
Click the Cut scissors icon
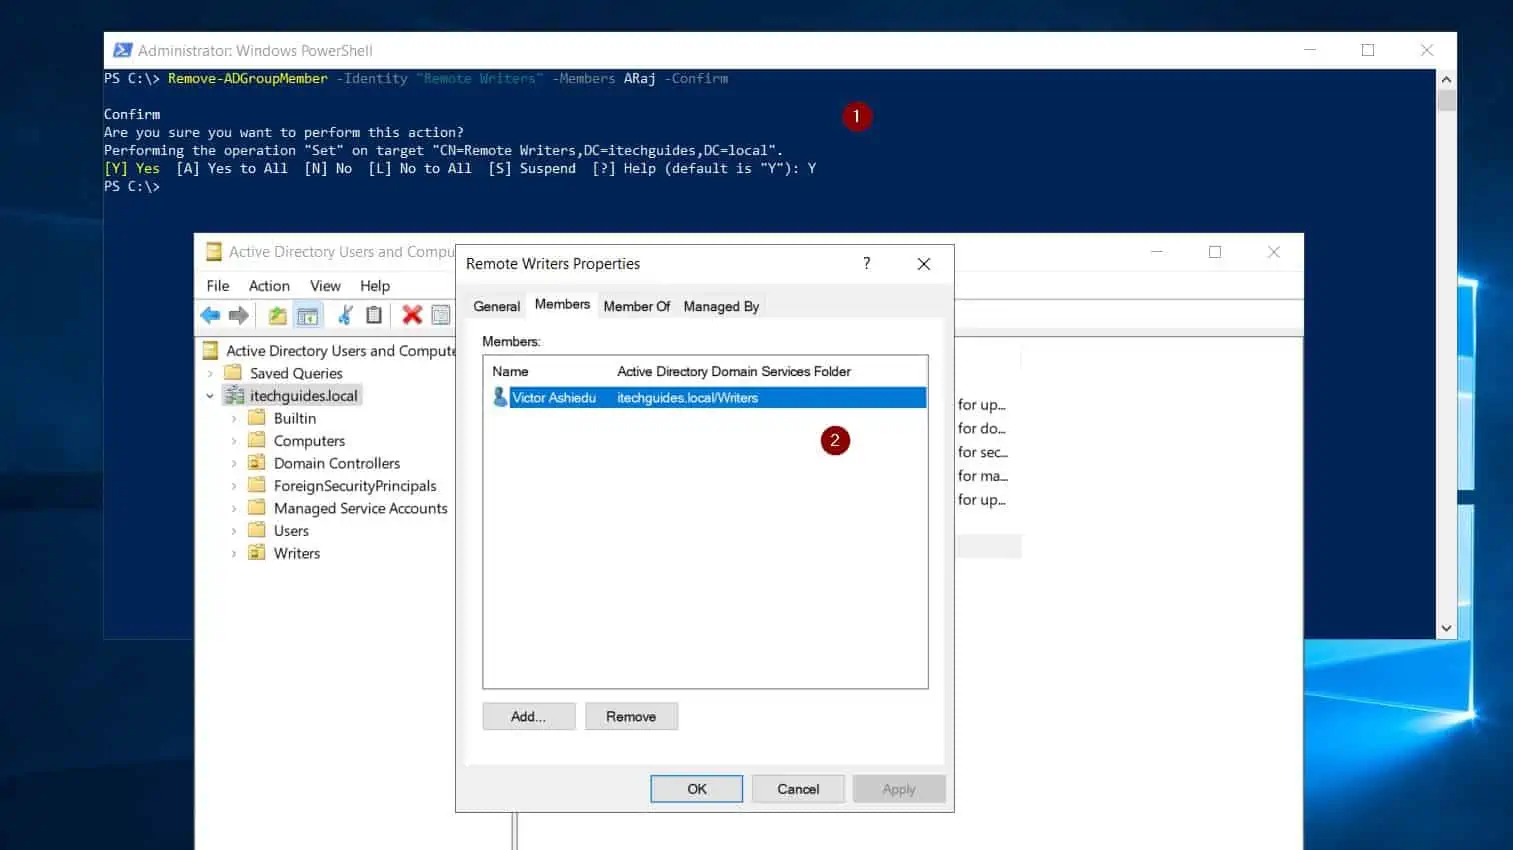pyautogui.click(x=345, y=316)
